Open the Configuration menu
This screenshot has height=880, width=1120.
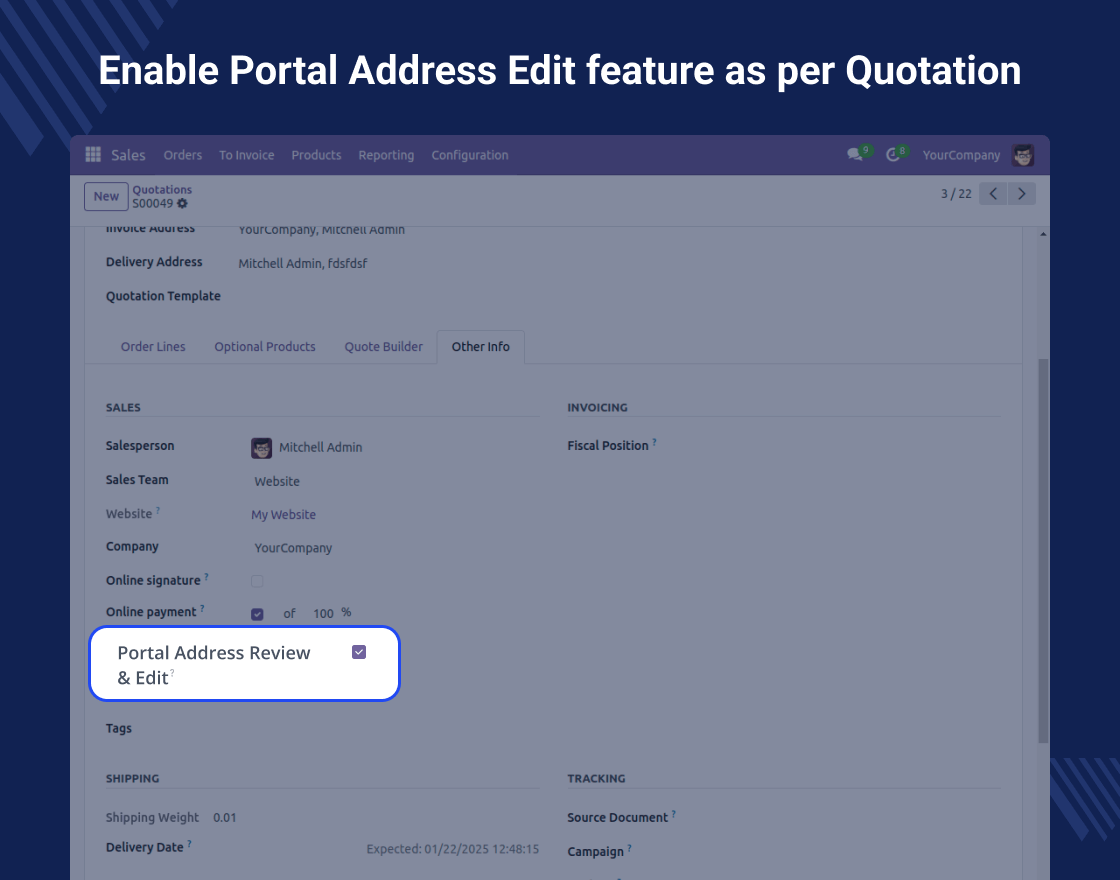pos(470,155)
